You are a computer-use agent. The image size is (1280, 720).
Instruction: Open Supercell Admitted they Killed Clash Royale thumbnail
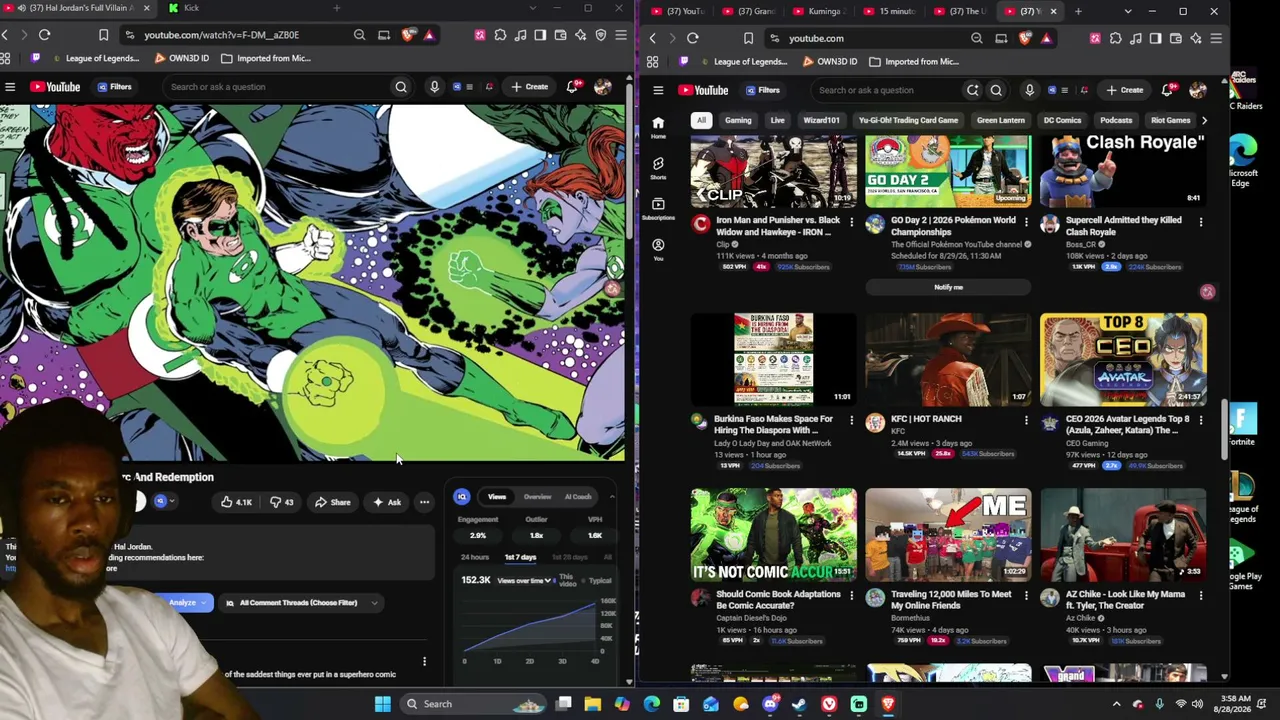coord(1123,172)
